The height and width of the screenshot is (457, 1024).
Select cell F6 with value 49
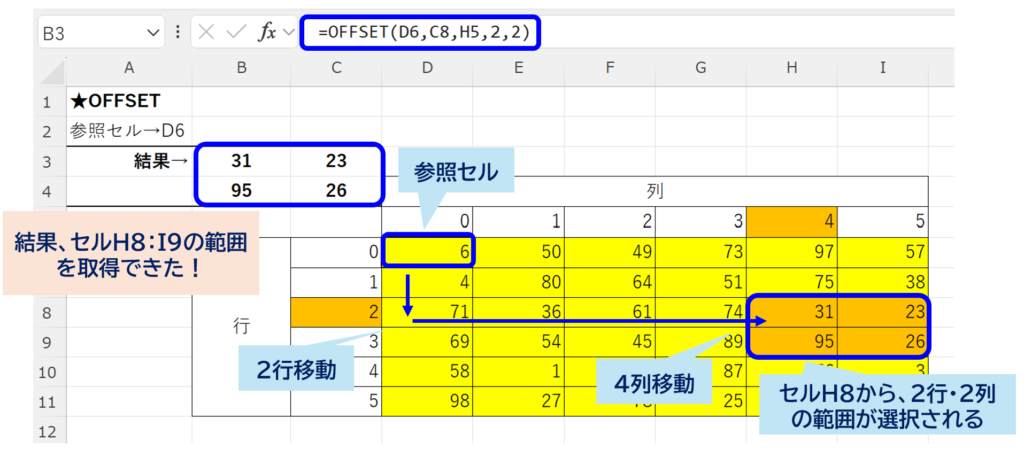610,252
